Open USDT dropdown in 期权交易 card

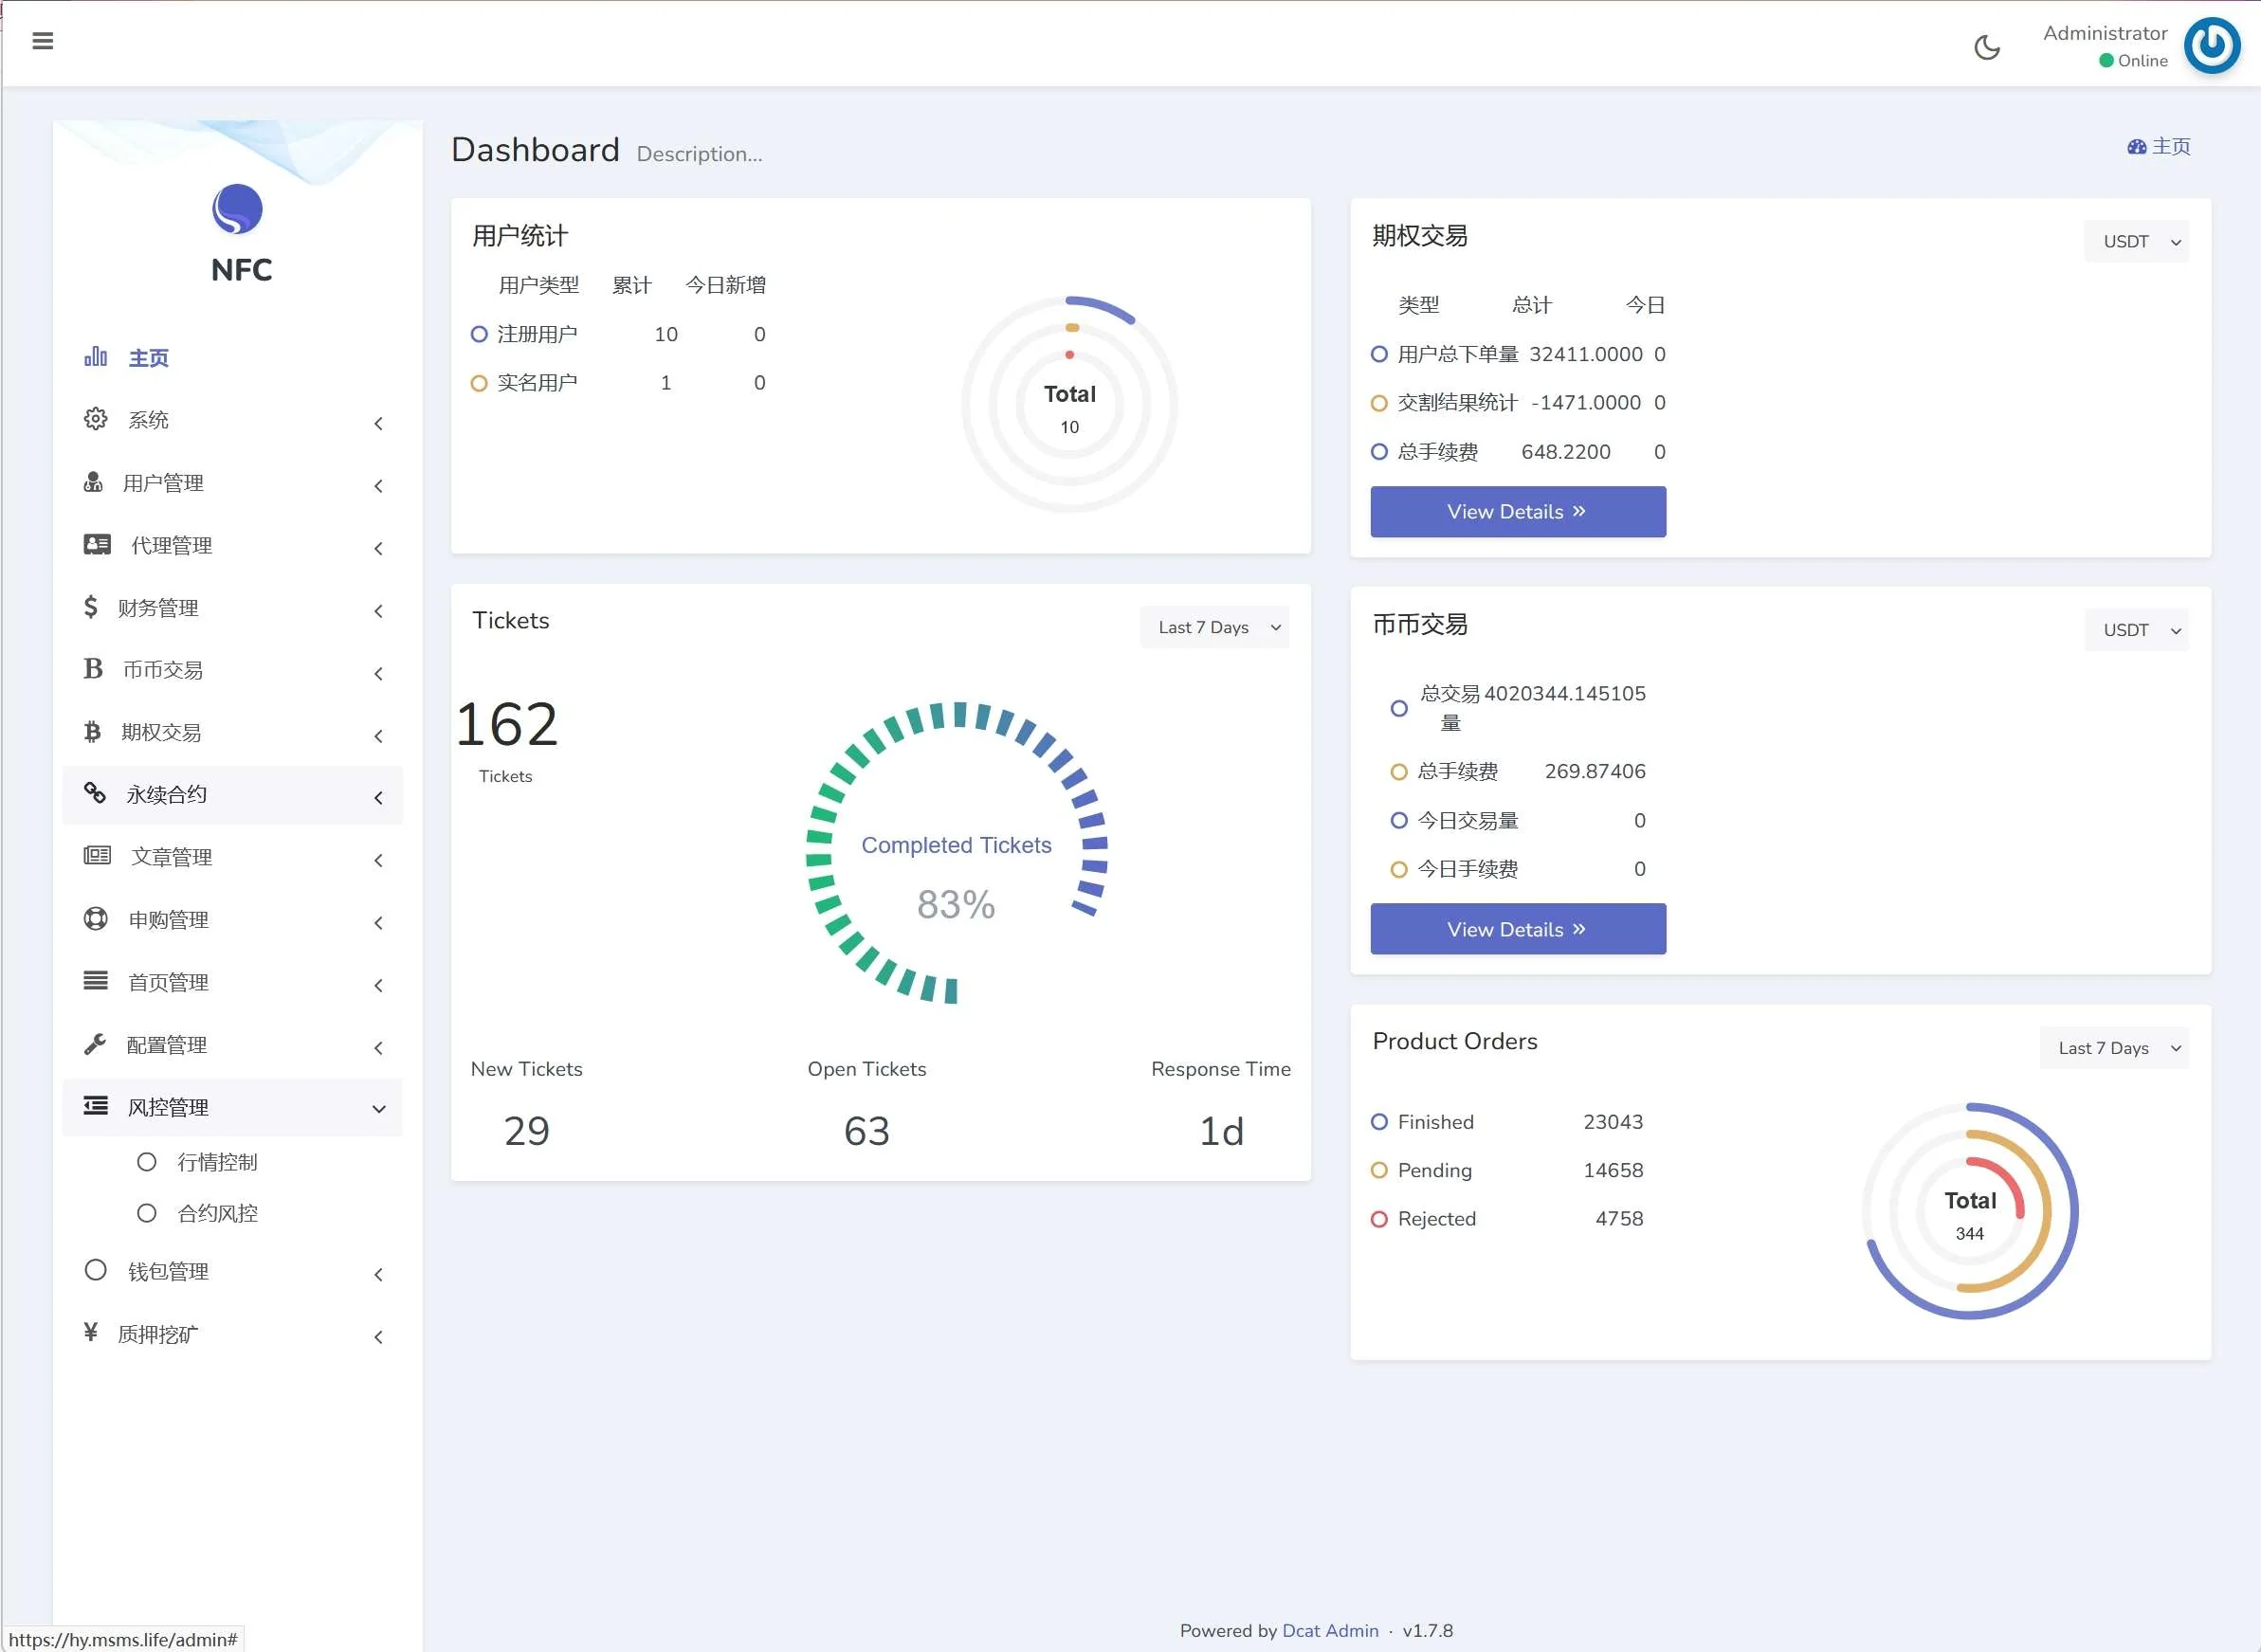[x=2136, y=241]
